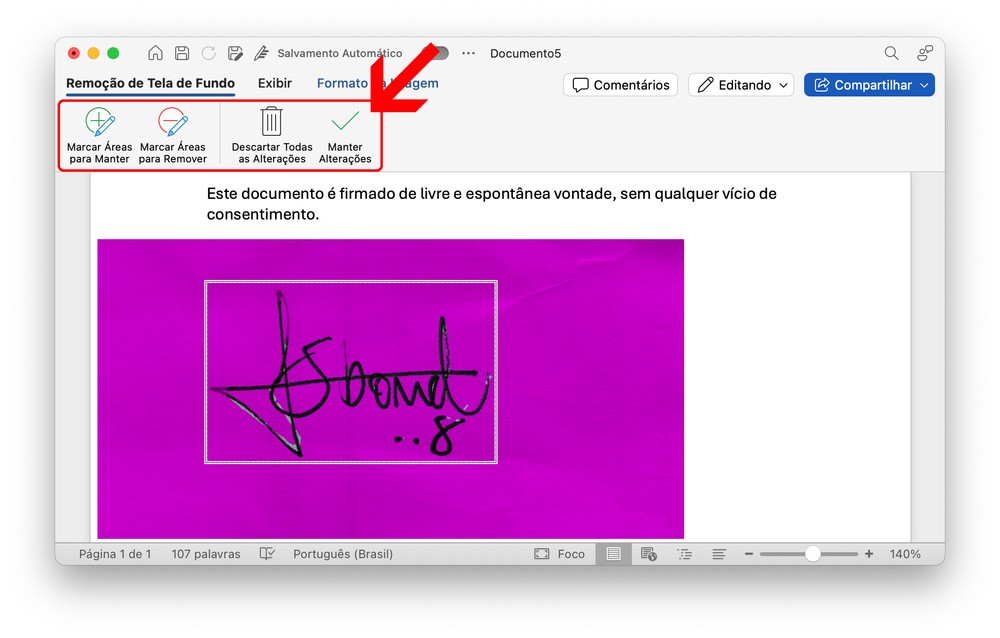Enable Foco mode in status bar
The width and height of the screenshot is (1000, 638).
pos(560,554)
